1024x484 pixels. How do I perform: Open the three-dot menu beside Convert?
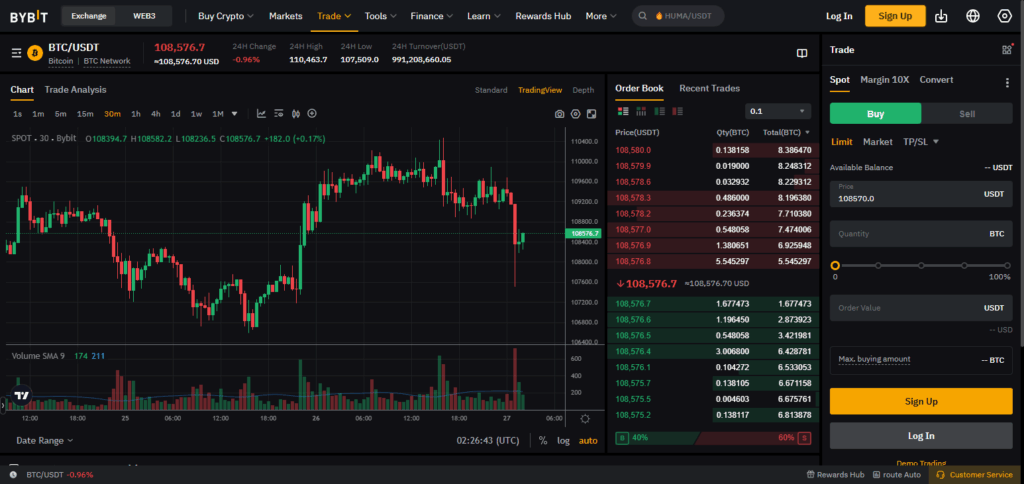[x=1006, y=83]
